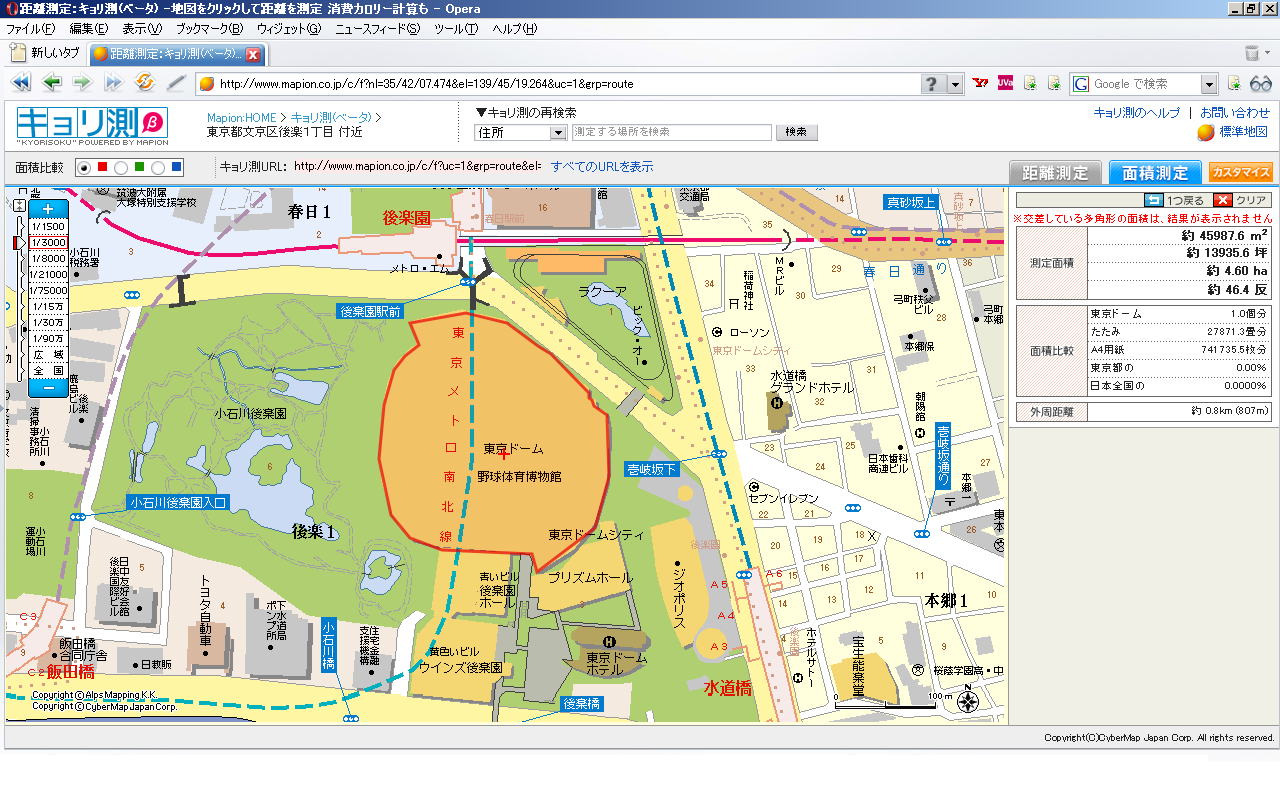This screenshot has height=800, width=1280.
Task: Open the ファイル menu
Action: point(30,29)
